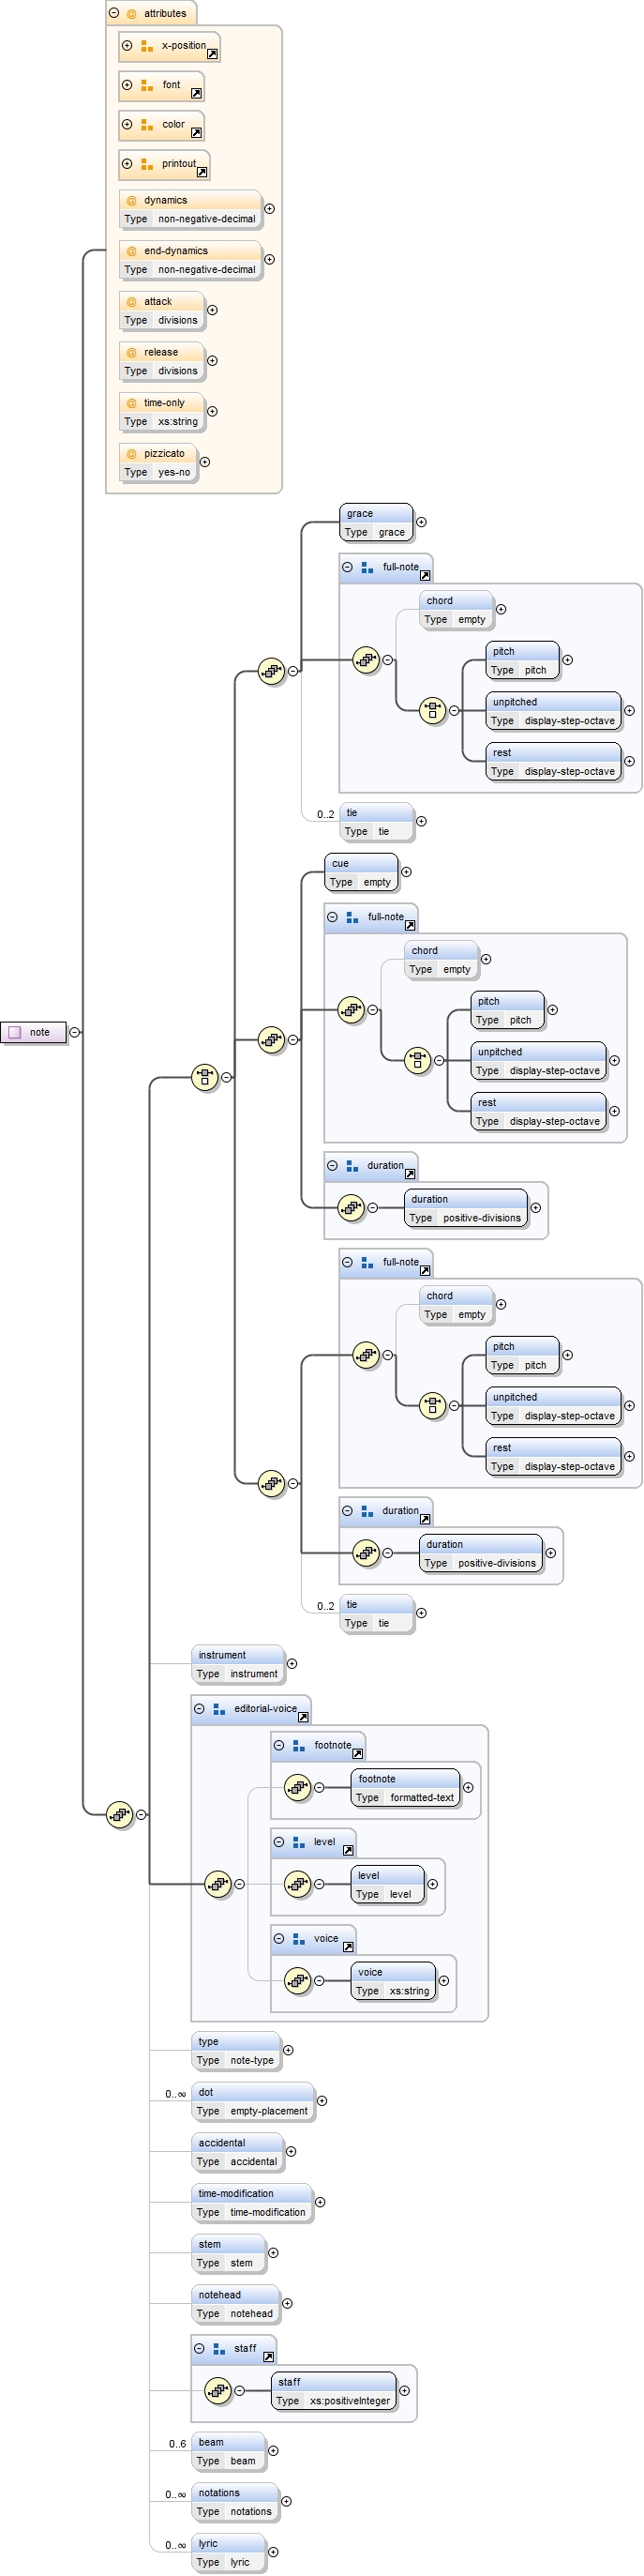Follow the font reference arrow icon

pyautogui.click(x=196, y=93)
